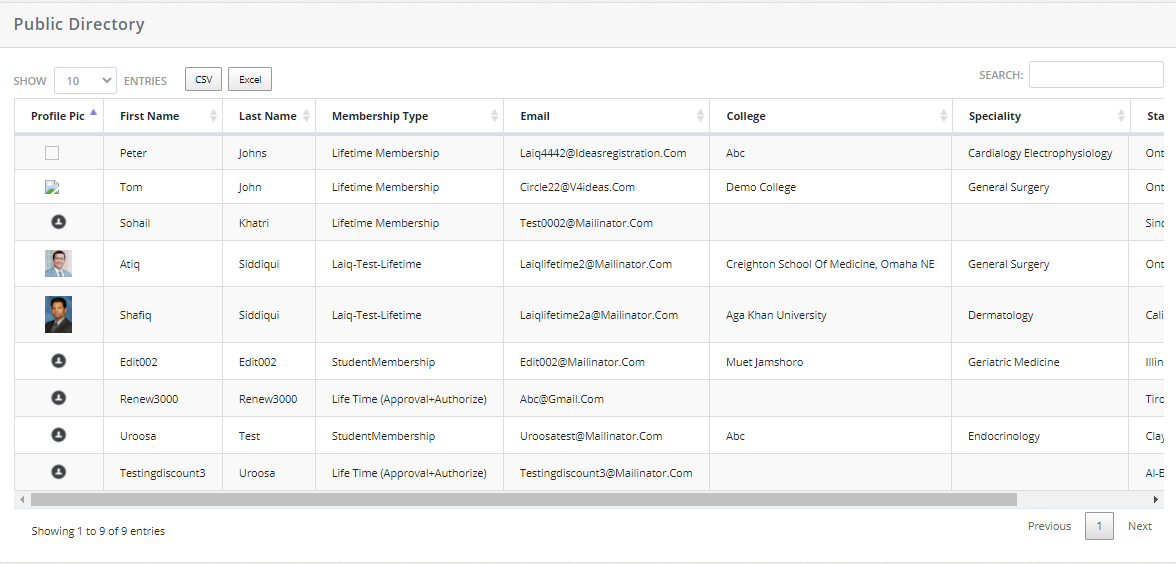Go to the Next page
Screen dimensions: 1176x564
(x=1139, y=526)
